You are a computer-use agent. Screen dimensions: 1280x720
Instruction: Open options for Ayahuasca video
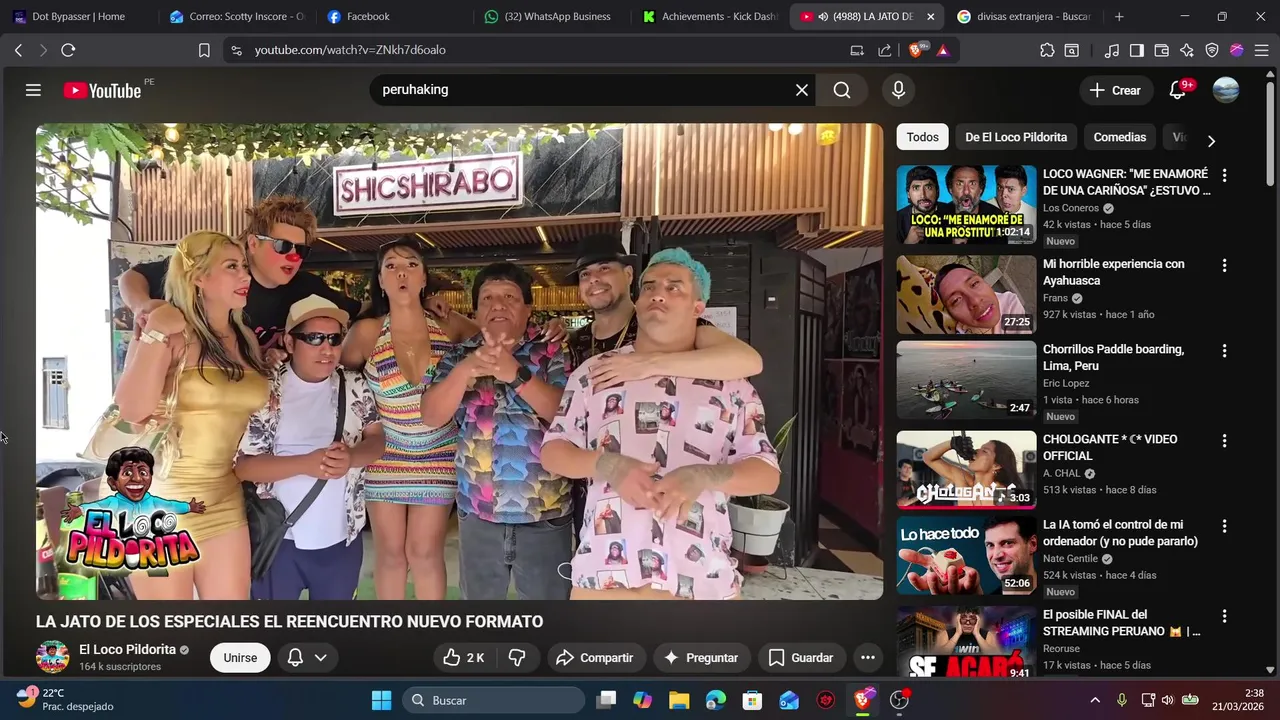(x=1224, y=266)
